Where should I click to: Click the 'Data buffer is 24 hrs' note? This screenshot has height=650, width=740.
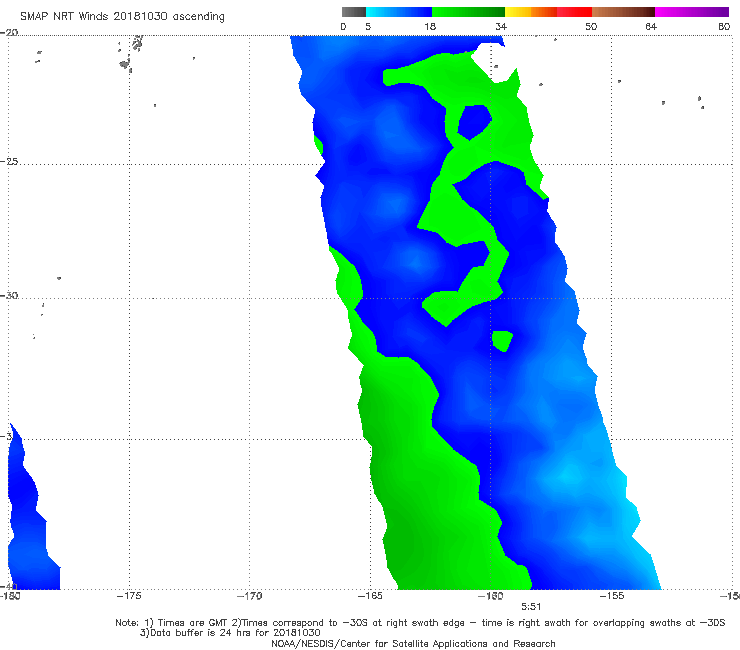point(230,633)
